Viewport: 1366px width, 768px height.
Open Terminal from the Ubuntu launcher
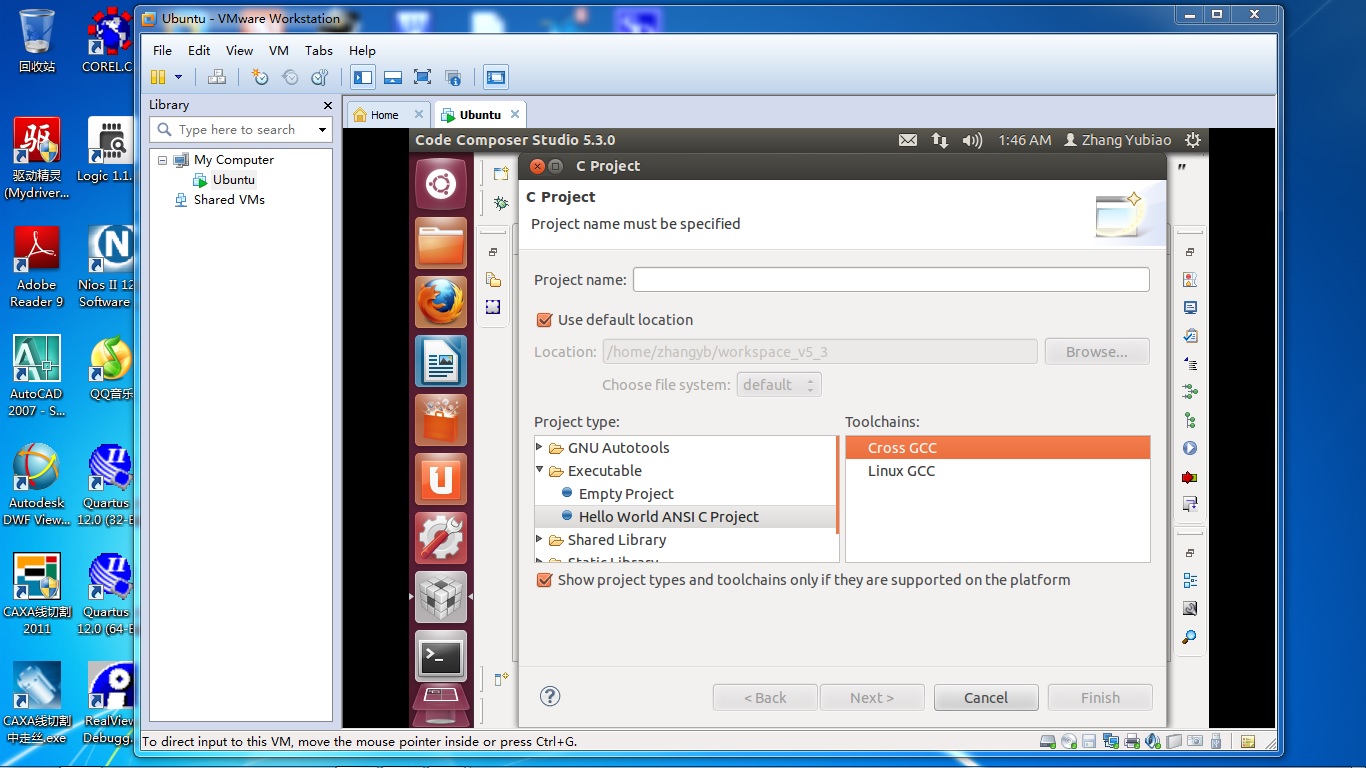(x=441, y=656)
